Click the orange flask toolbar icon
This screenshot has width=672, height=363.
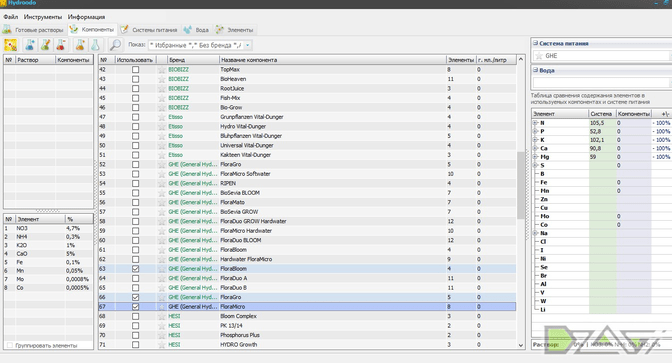pos(80,45)
